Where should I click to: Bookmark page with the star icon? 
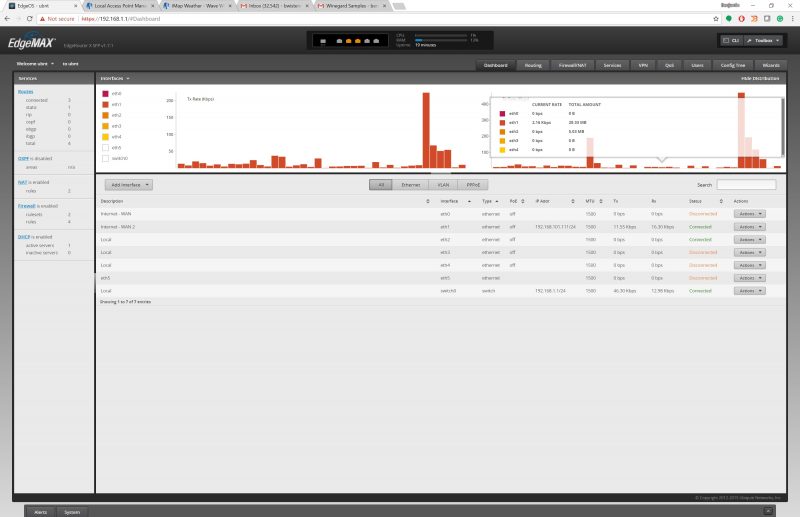(712, 18)
